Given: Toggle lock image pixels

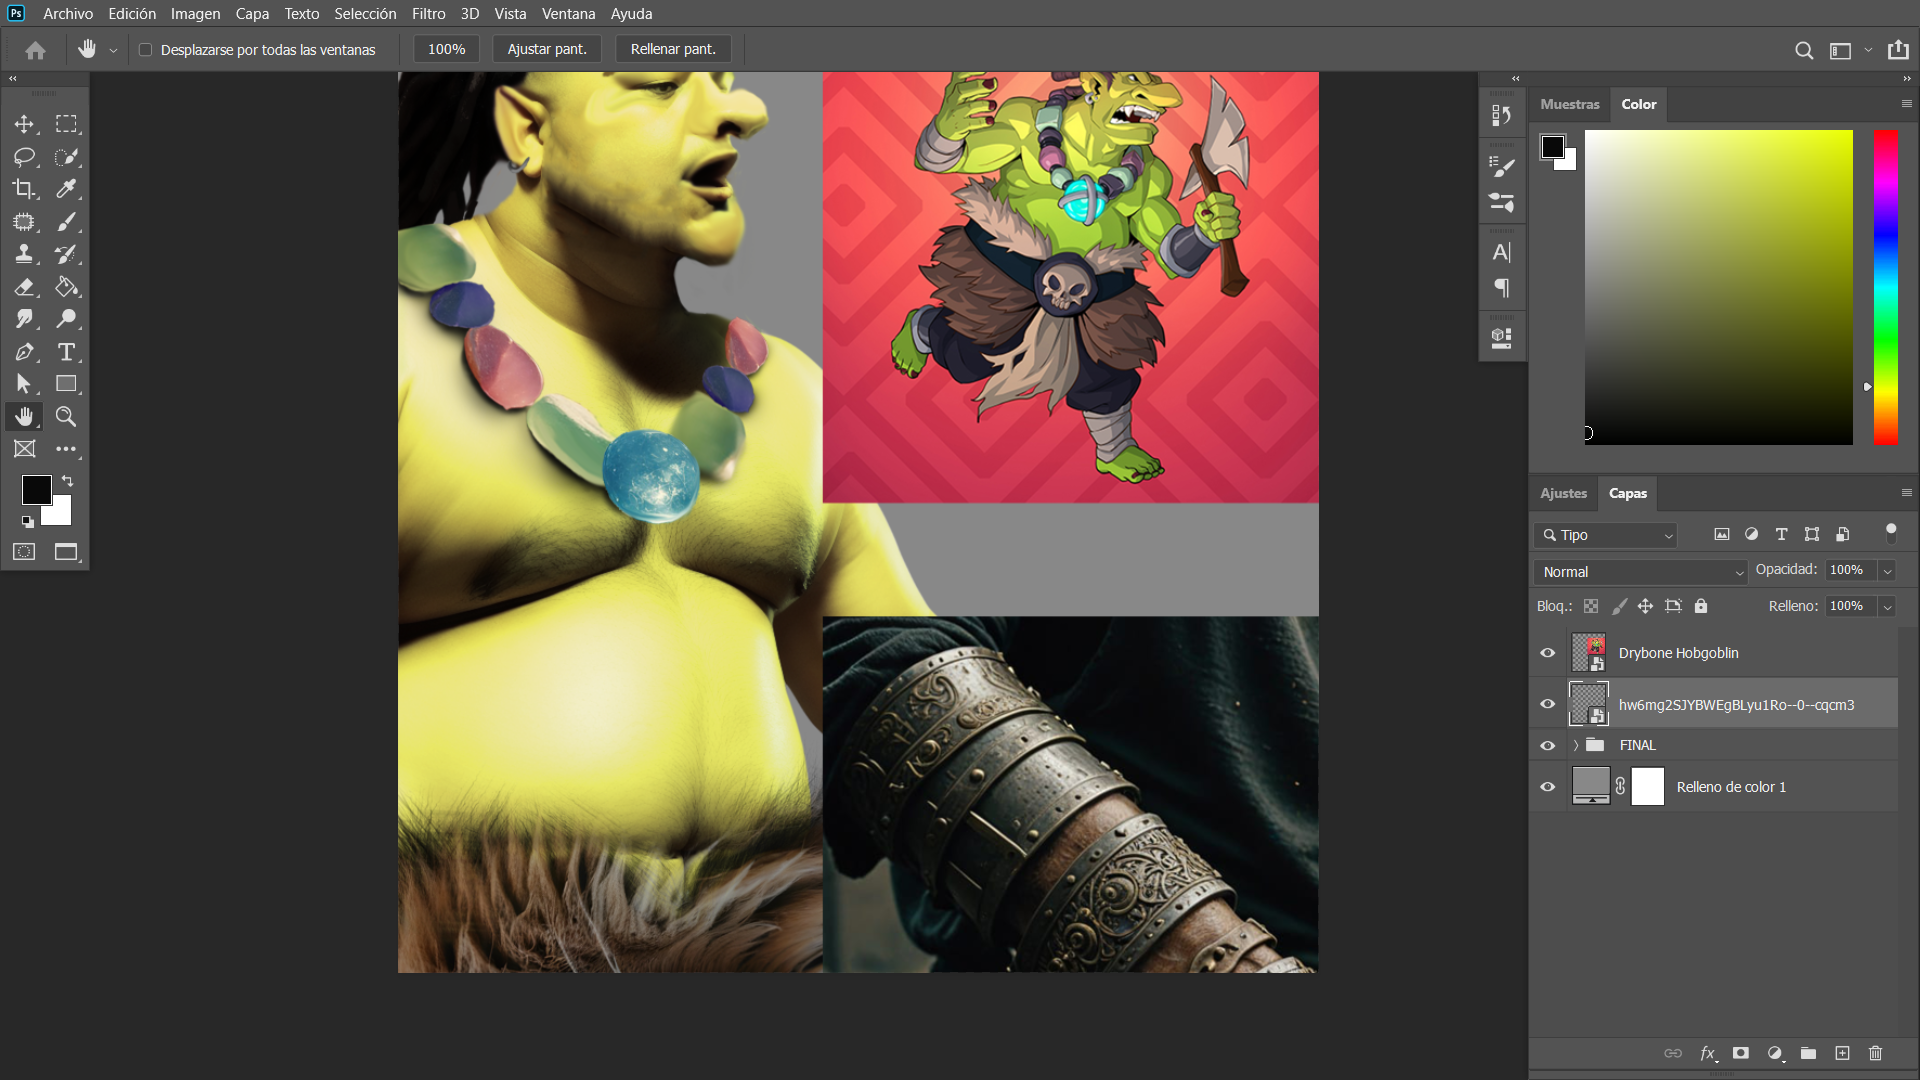Looking at the screenshot, I should pyautogui.click(x=1619, y=606).
